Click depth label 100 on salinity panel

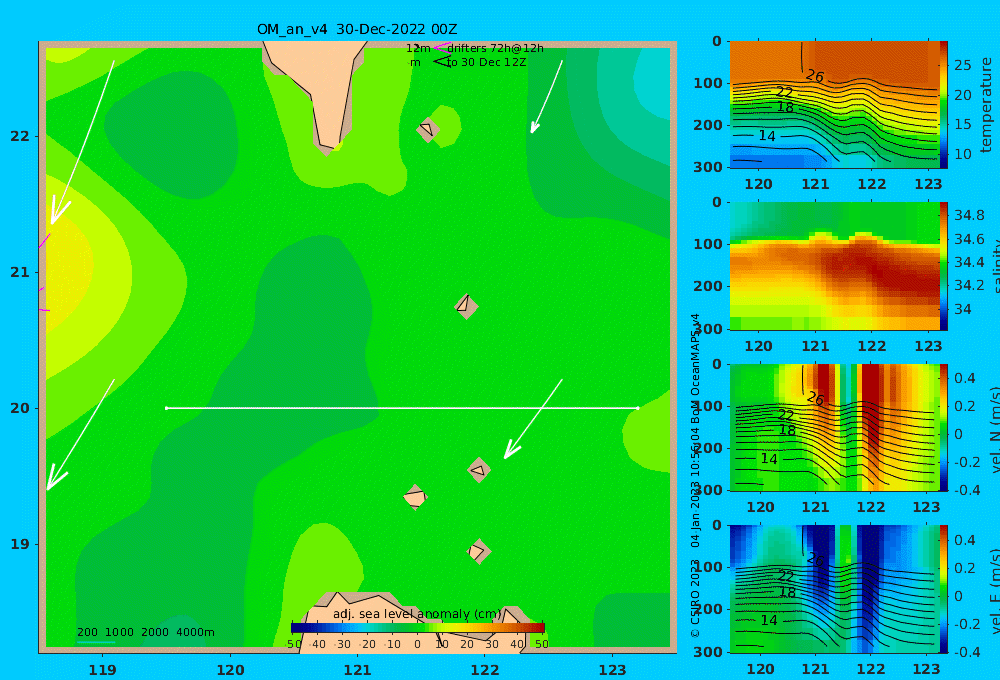coord(707,244)
